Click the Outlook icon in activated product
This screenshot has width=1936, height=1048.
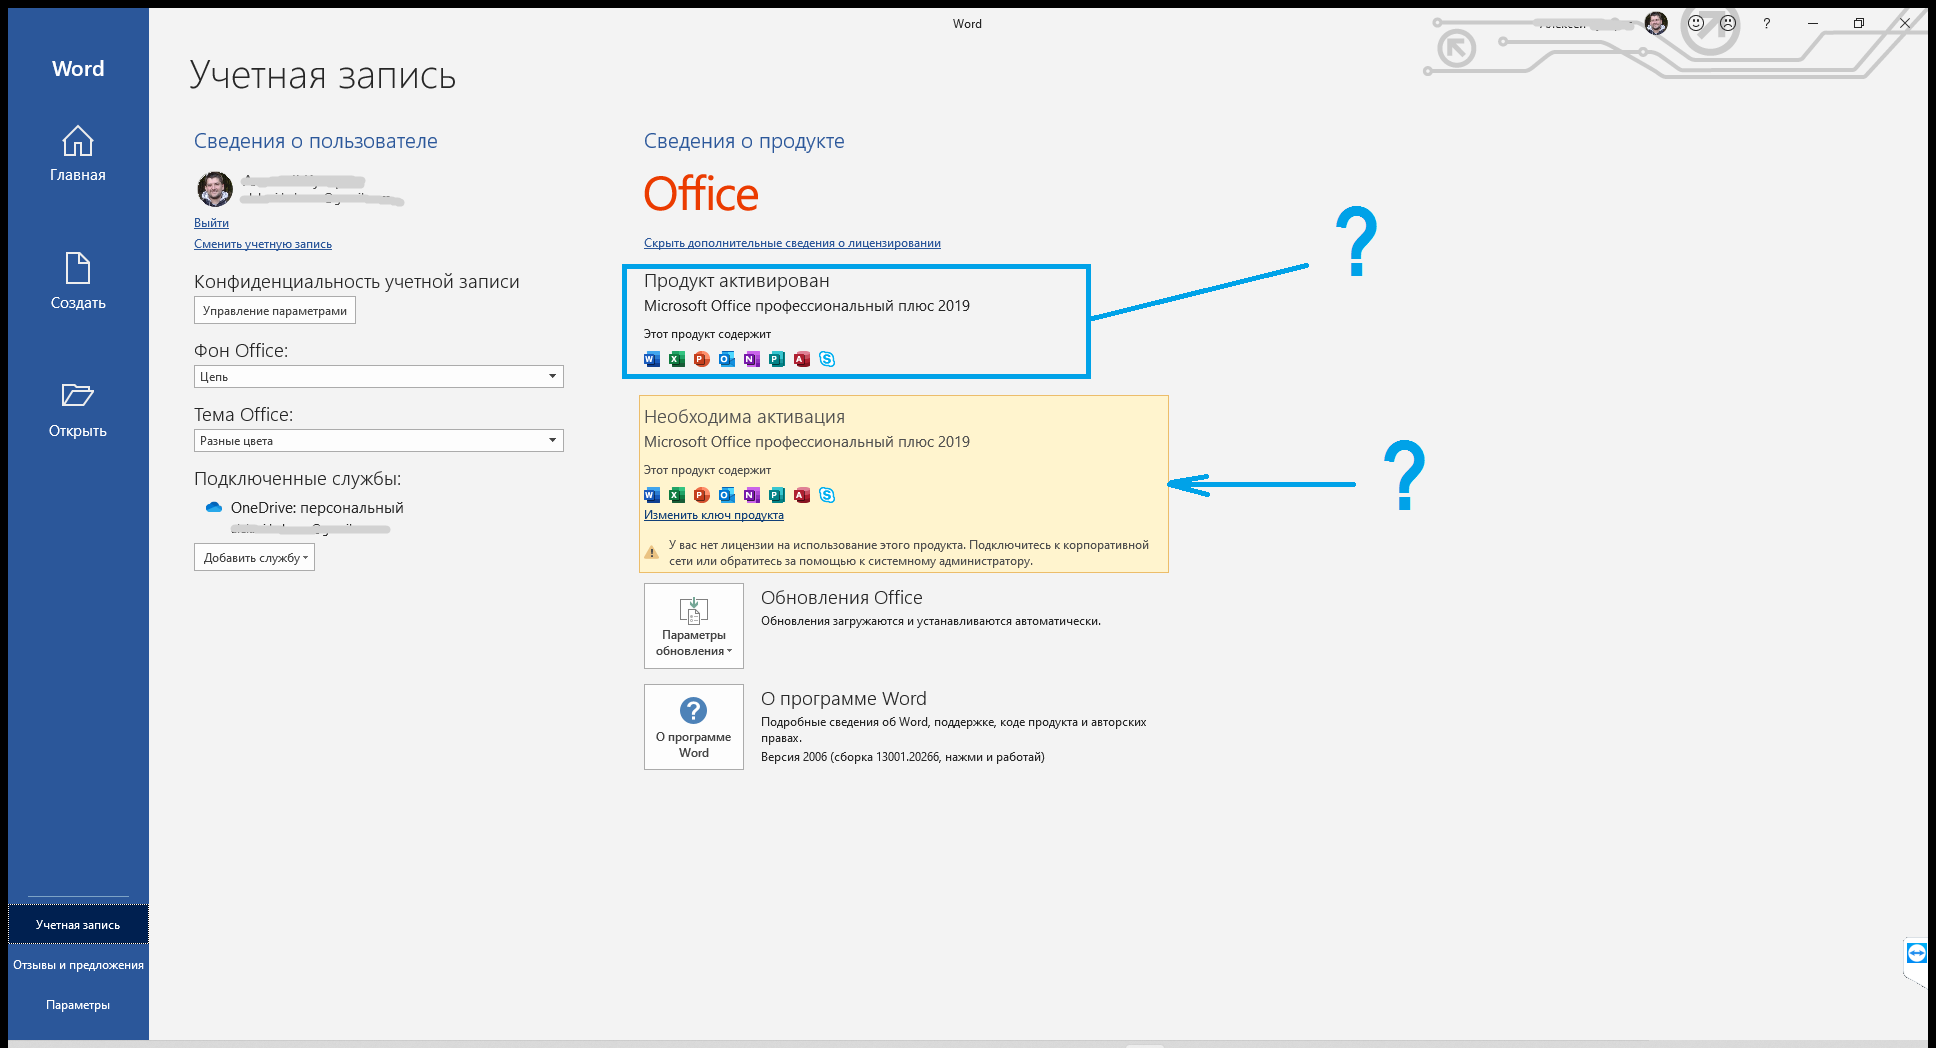tap(727, 359)
